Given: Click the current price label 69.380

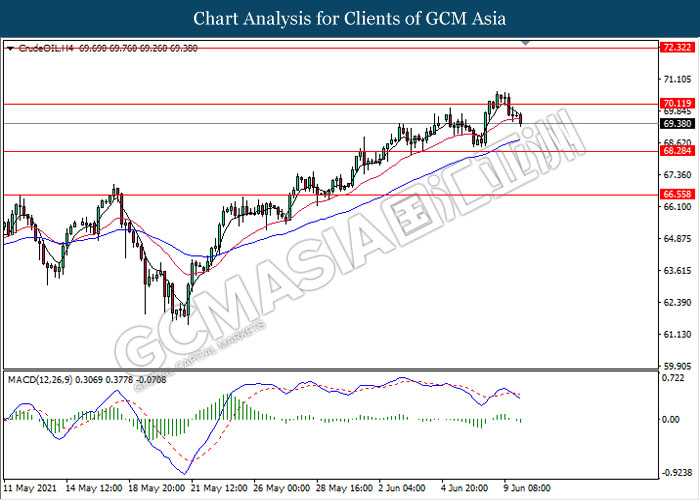Looking at the screenshot, I should click(677, 124).
